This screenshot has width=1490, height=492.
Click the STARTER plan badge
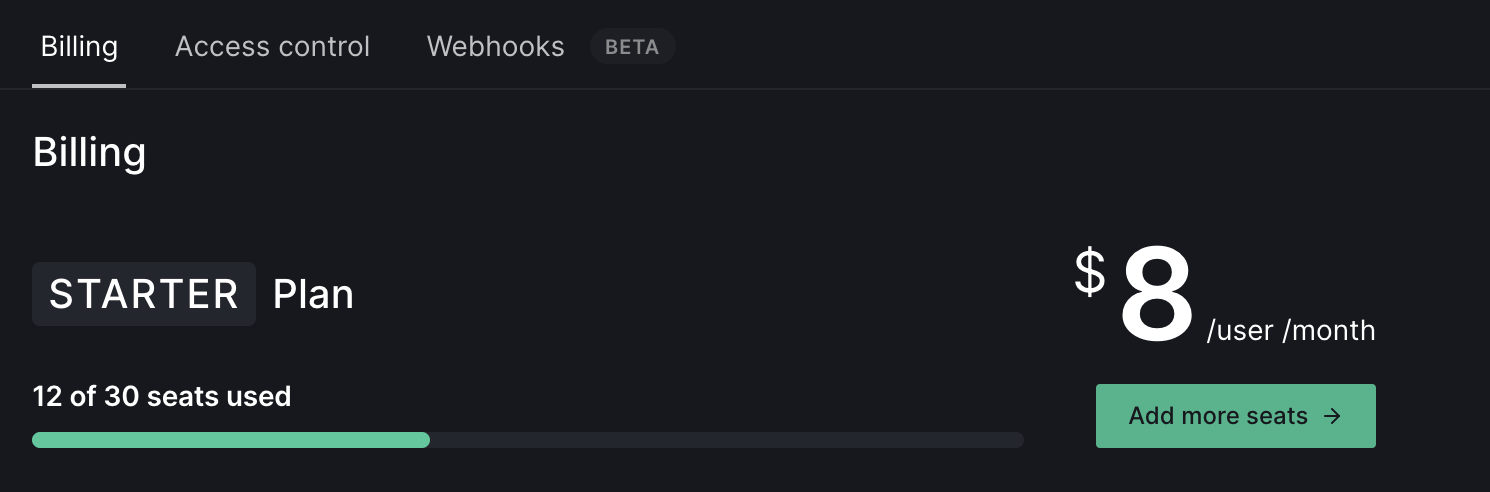(x=144, y=294)
